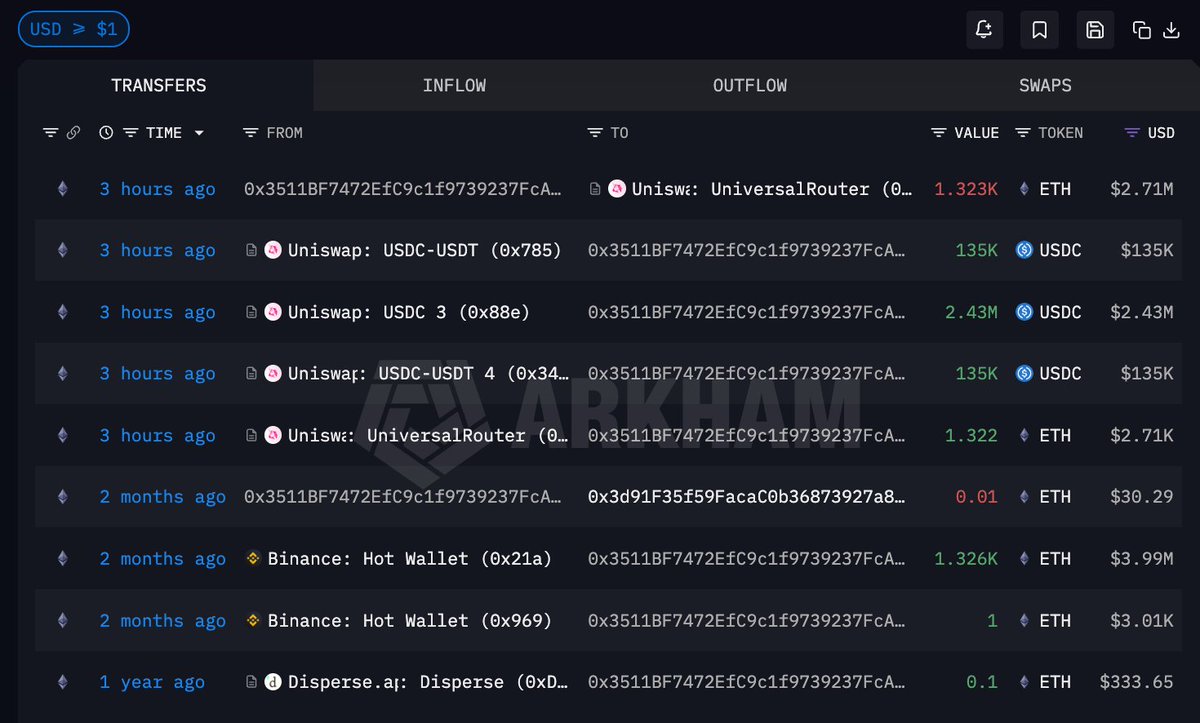Open the TOKEN column filter
The width and height of the screenshot is (1200, 723).
point(1022,133)
